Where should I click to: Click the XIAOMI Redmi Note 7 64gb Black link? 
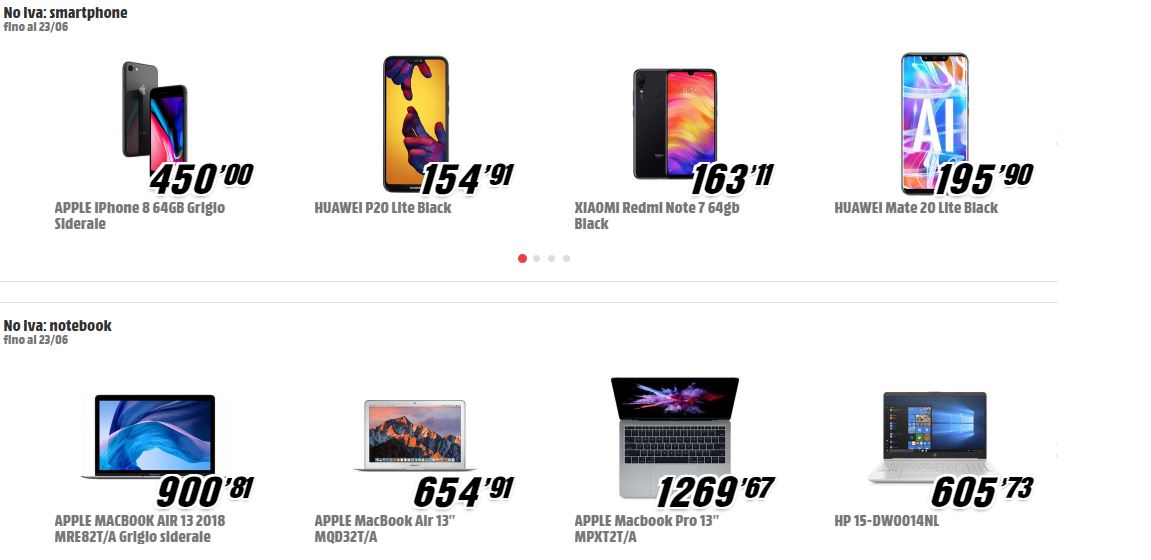[656, 216]
